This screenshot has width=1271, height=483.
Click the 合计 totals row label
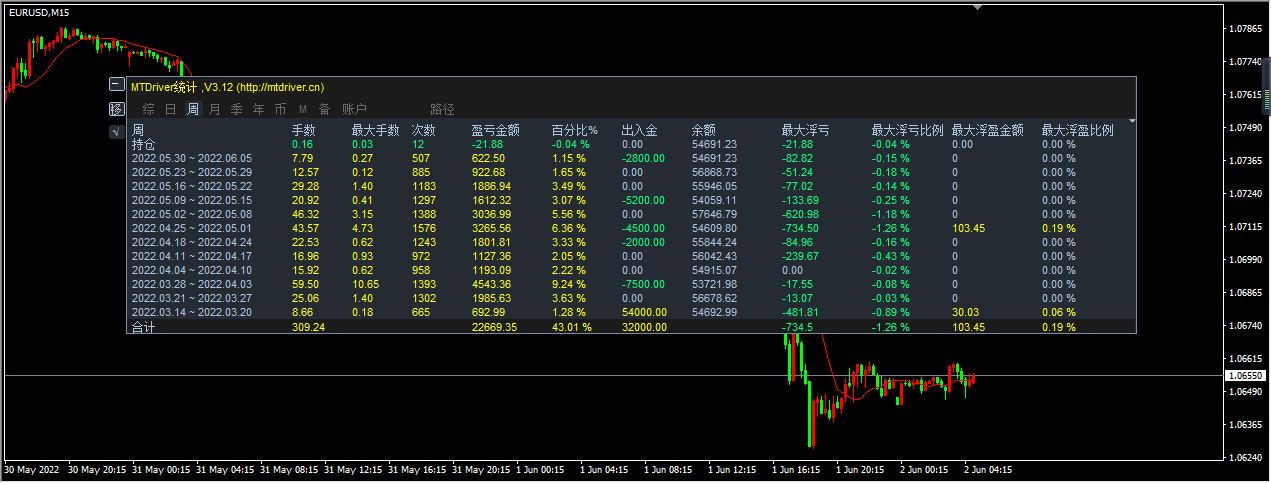click(144, 327)
